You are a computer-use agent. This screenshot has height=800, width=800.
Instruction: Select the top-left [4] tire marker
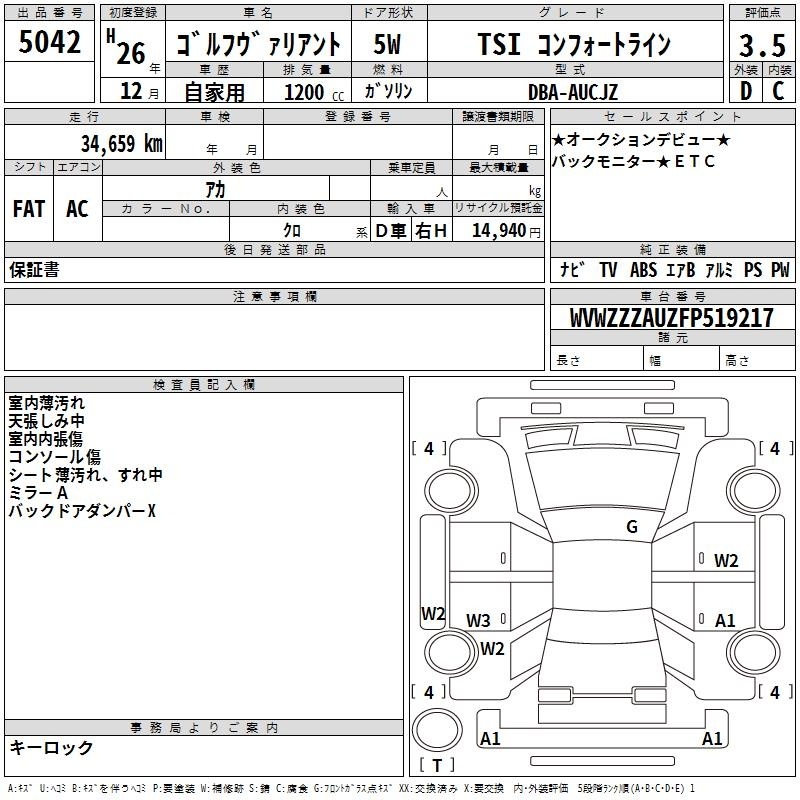tap(429, 449)
